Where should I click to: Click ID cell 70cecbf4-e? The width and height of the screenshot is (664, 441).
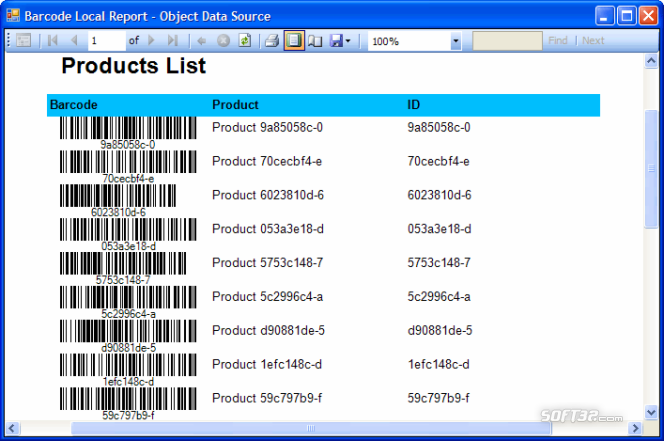click(x=438, y=161)
